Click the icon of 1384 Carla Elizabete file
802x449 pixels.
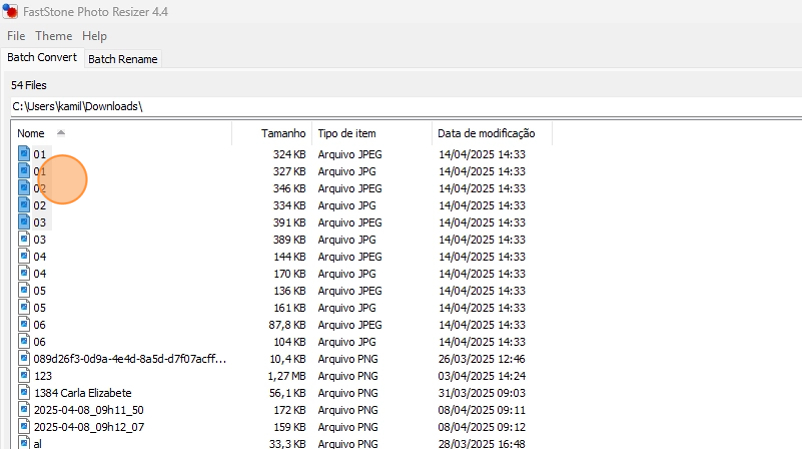(x=25, y=393)
